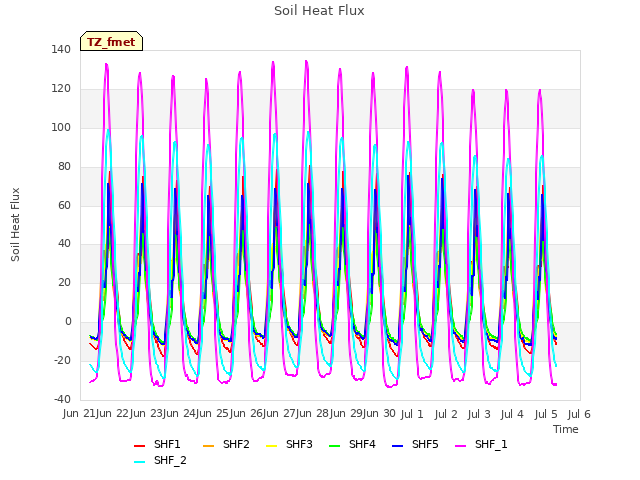
Task: Select the SHF5 legend label
Action: 425,444
